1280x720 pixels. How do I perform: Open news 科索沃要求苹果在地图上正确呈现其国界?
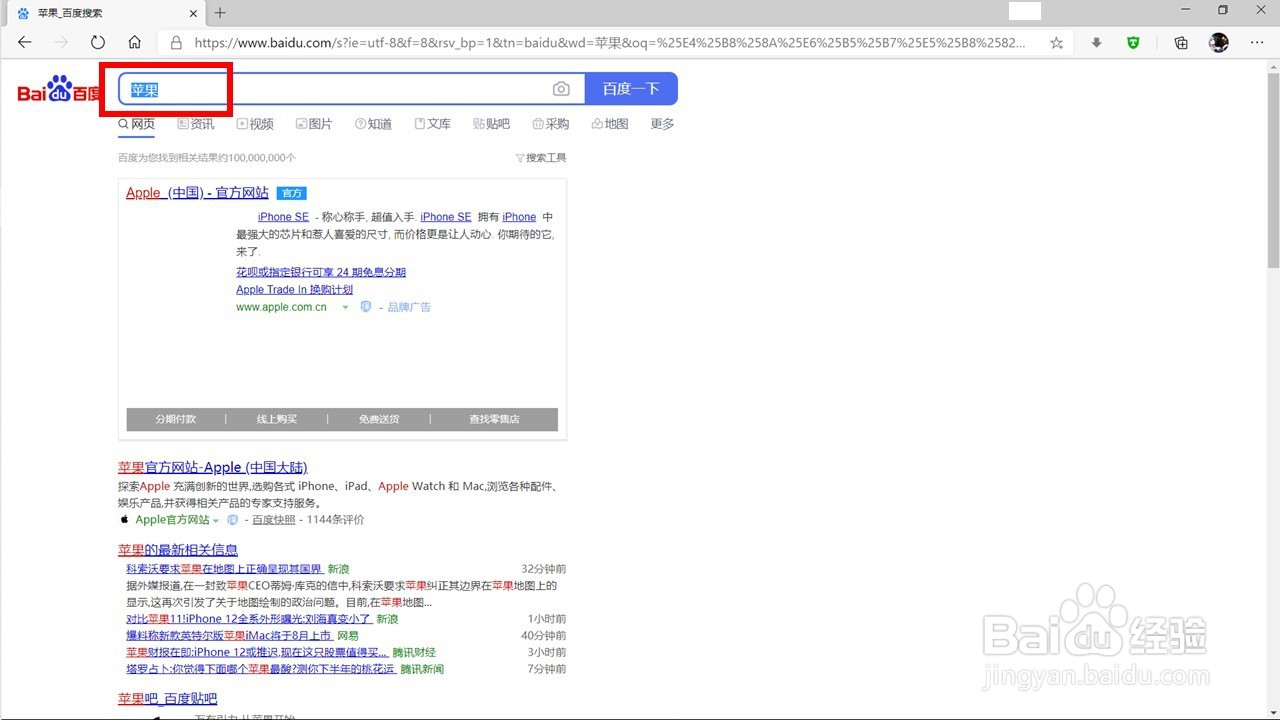[224, 569]
